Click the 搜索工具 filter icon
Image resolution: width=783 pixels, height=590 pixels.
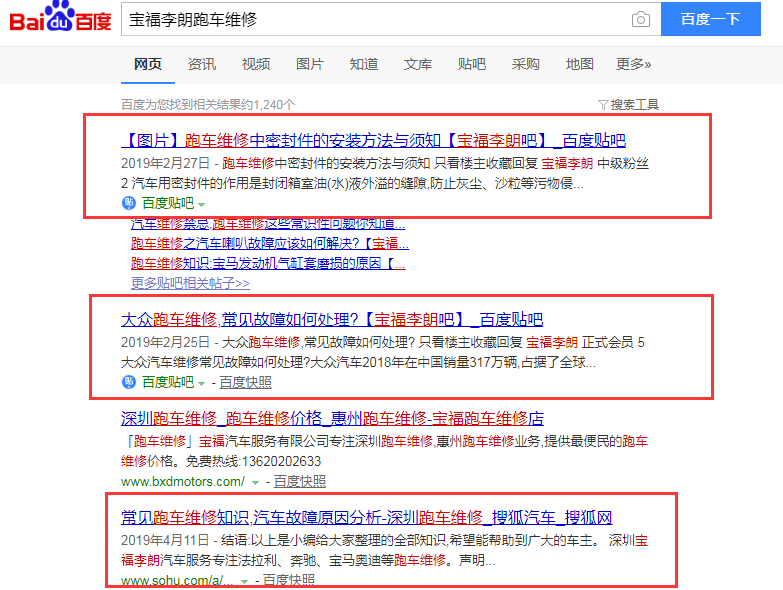pos(603,105)
